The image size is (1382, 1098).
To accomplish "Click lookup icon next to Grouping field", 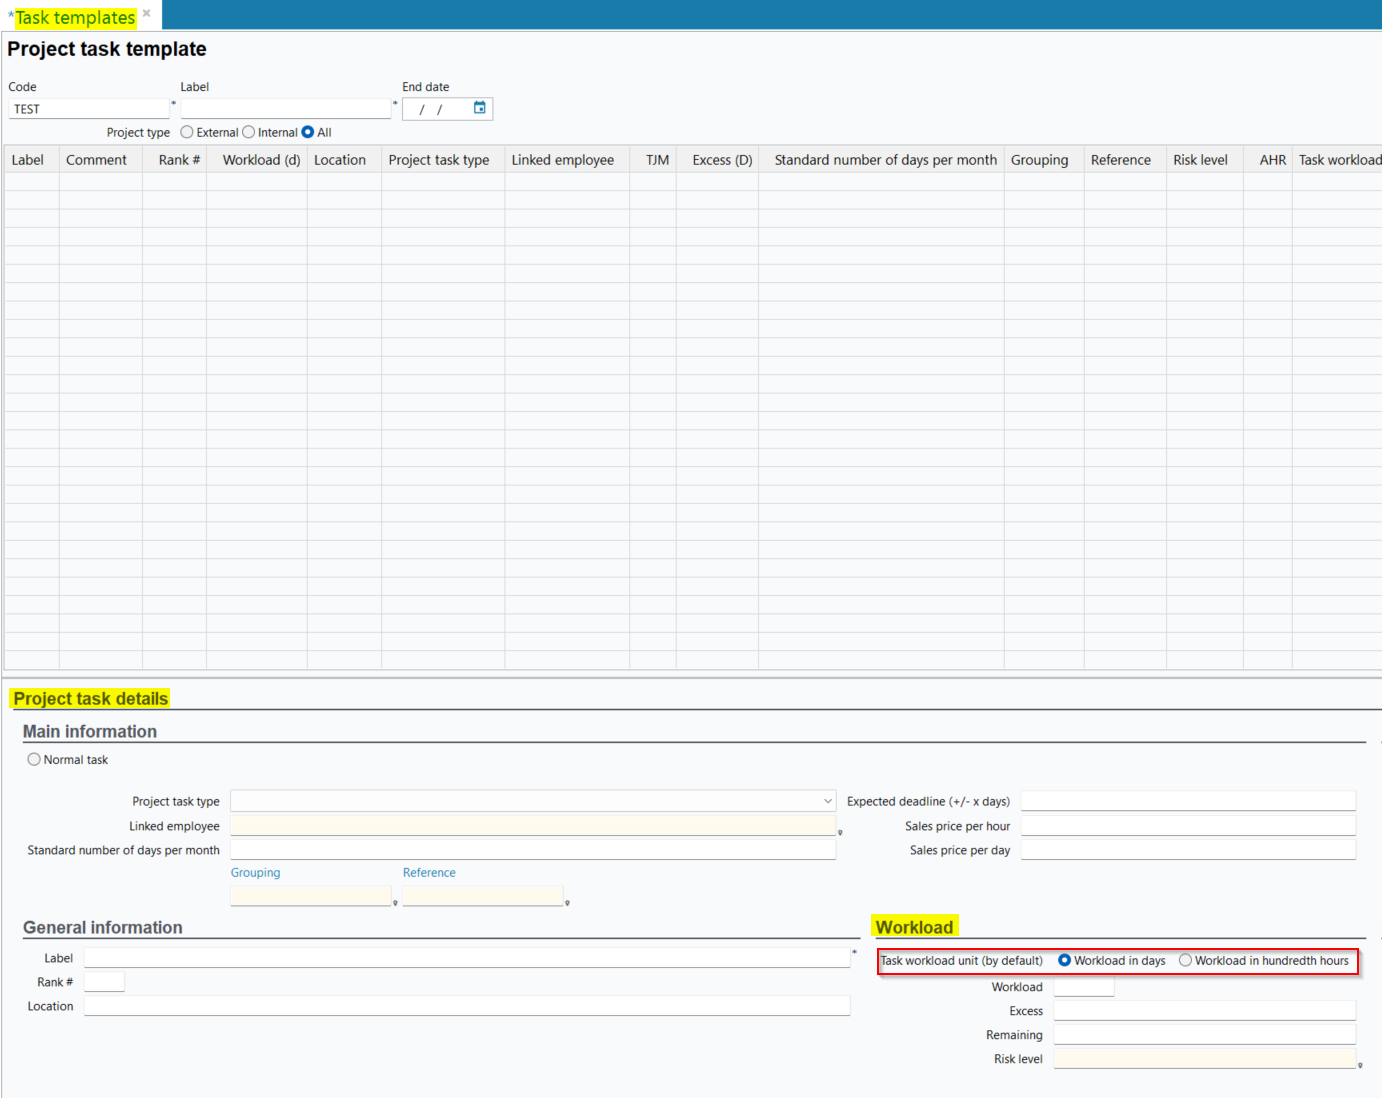I will tap(395, 903).
